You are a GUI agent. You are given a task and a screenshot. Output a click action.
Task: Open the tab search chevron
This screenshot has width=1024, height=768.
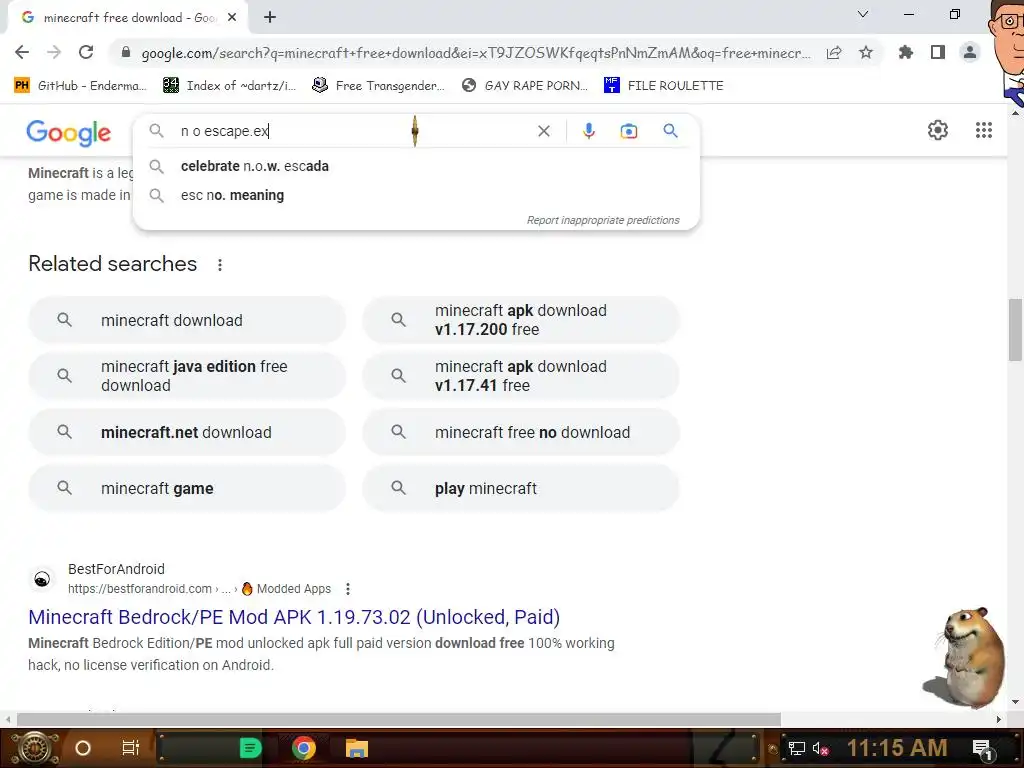click(x=863, y=14)
